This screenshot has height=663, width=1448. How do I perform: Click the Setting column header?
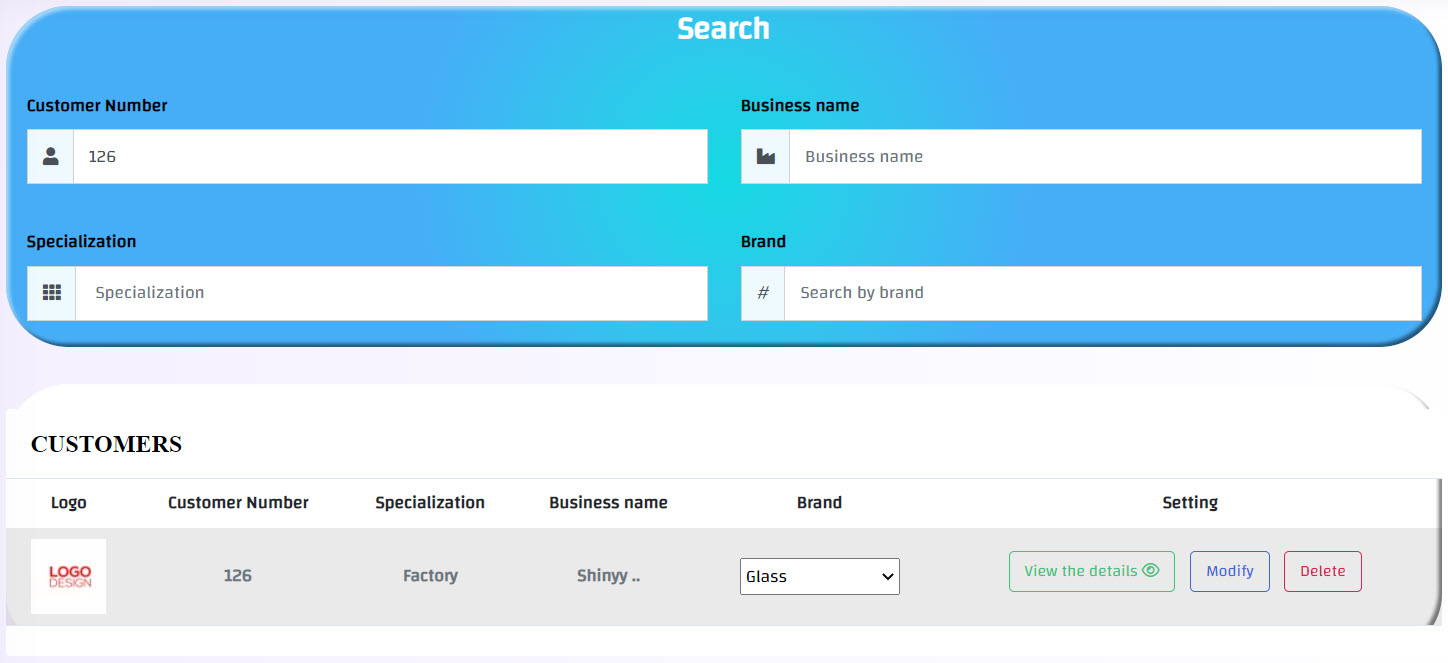1189,503
